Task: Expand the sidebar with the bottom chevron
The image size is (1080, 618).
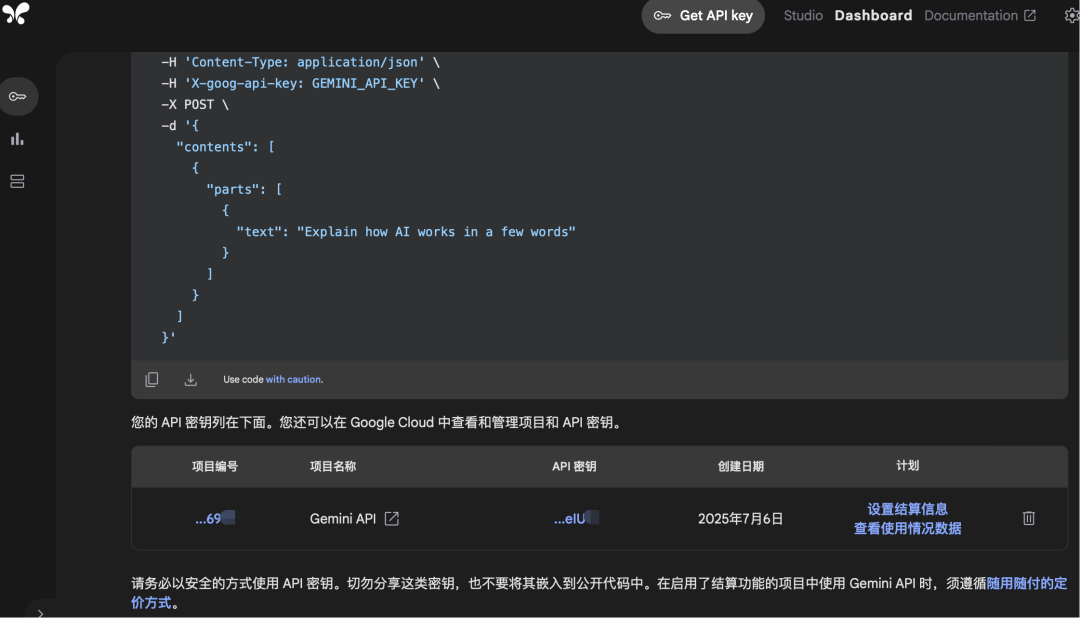Action: [x=41, y=612]
